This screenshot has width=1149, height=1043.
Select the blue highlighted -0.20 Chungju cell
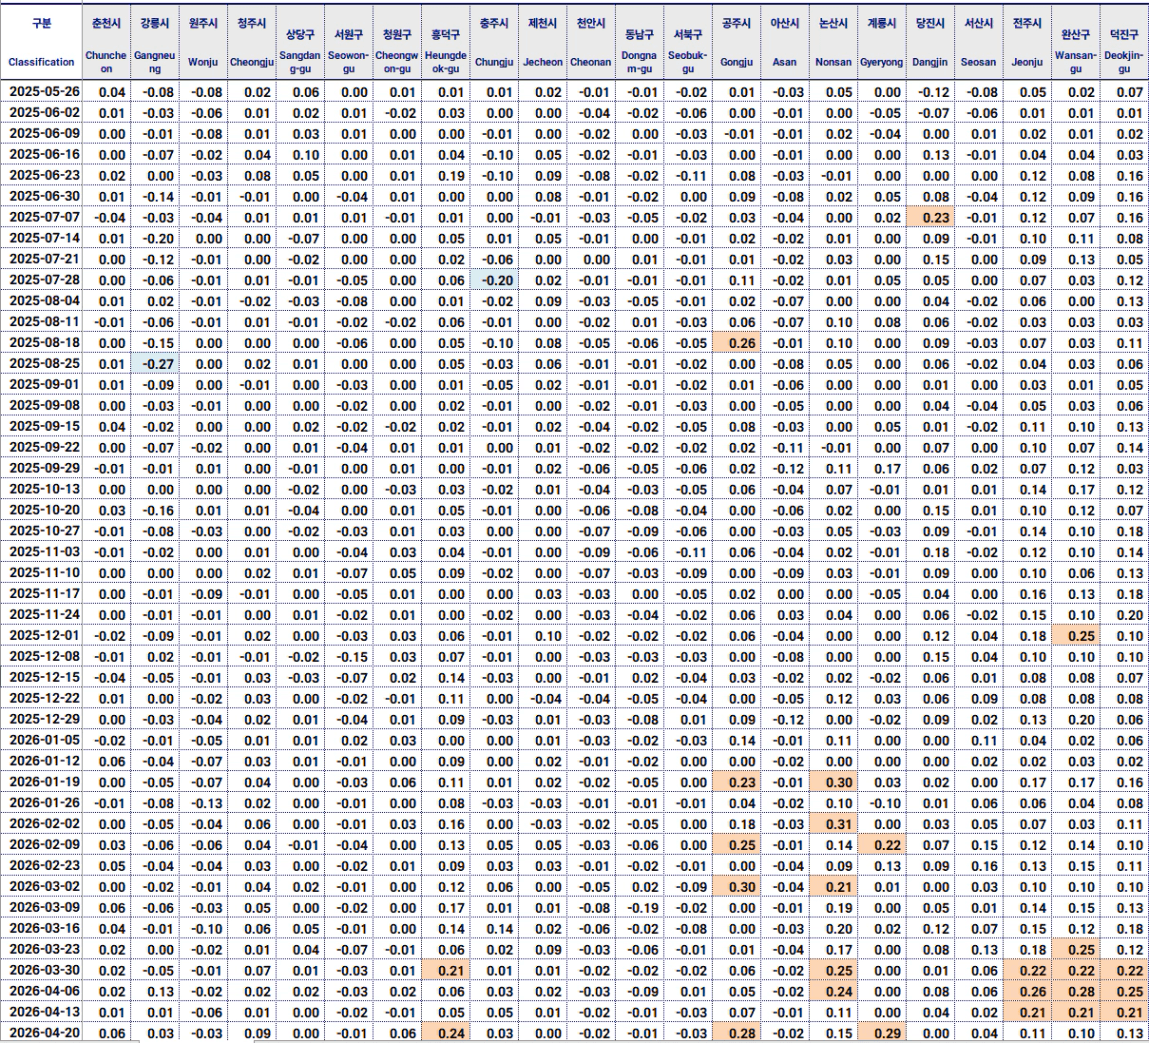tap(494, 280)
